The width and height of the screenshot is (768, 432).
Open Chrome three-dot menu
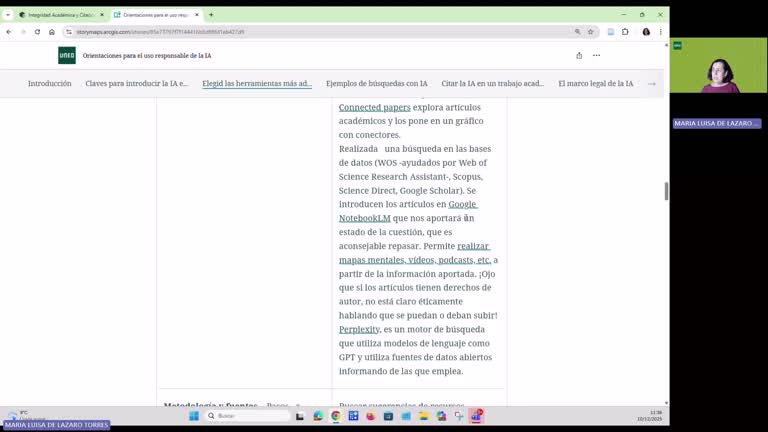pos(660,32)
